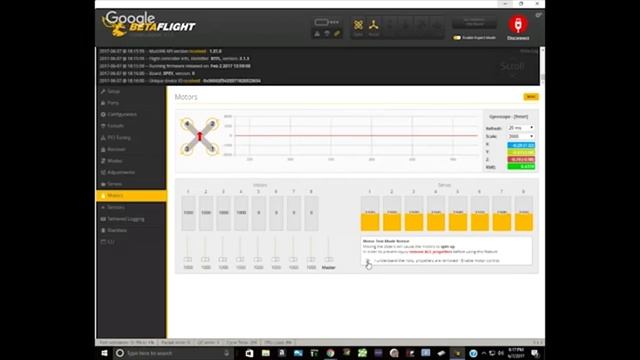This screenshot has width=640, height=360.
Task: Click the yellow link status icon
Action: click(337, 34)
